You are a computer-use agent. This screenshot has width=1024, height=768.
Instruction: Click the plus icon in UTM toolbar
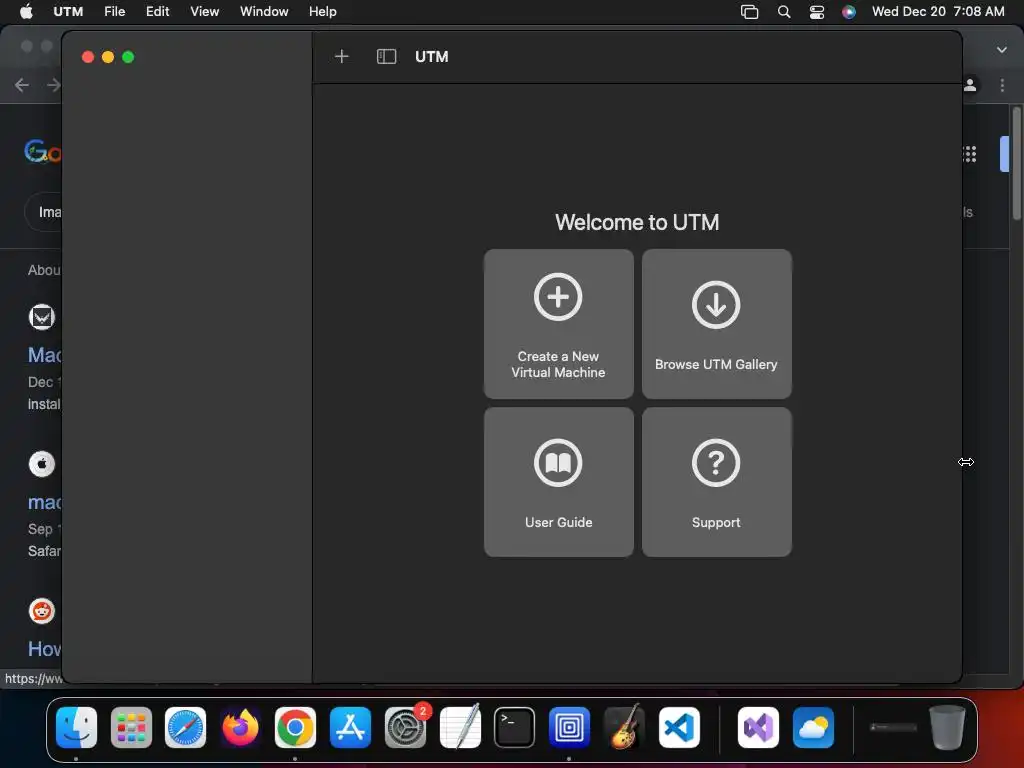pos(342,57)
